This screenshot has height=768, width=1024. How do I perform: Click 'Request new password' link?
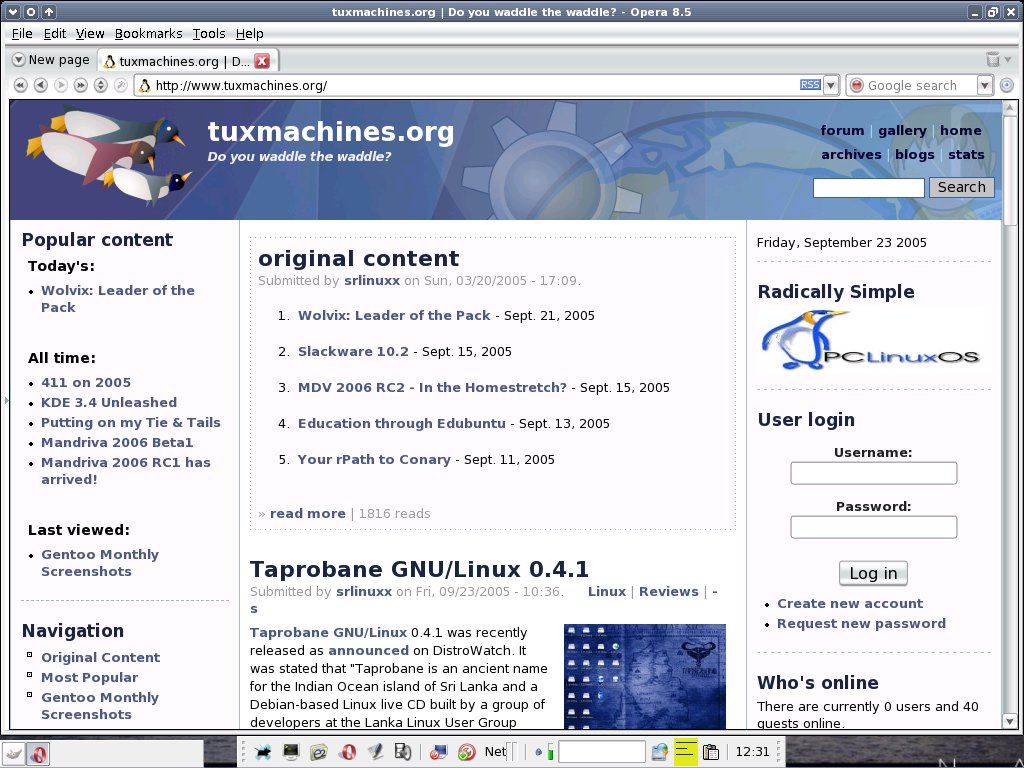(x=861, y=624)
